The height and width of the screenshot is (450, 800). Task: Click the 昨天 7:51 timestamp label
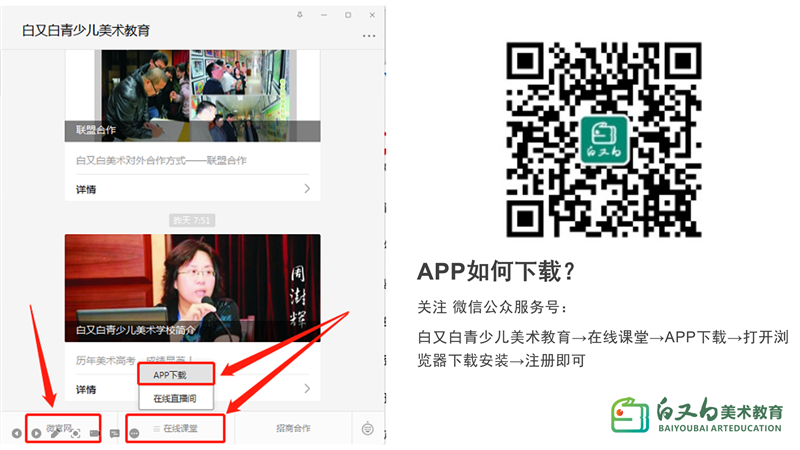[x=192, y=220]
